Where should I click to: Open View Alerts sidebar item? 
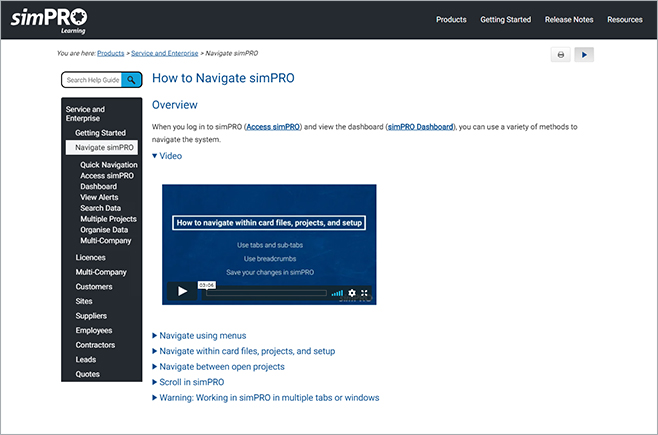coord(99,198)
